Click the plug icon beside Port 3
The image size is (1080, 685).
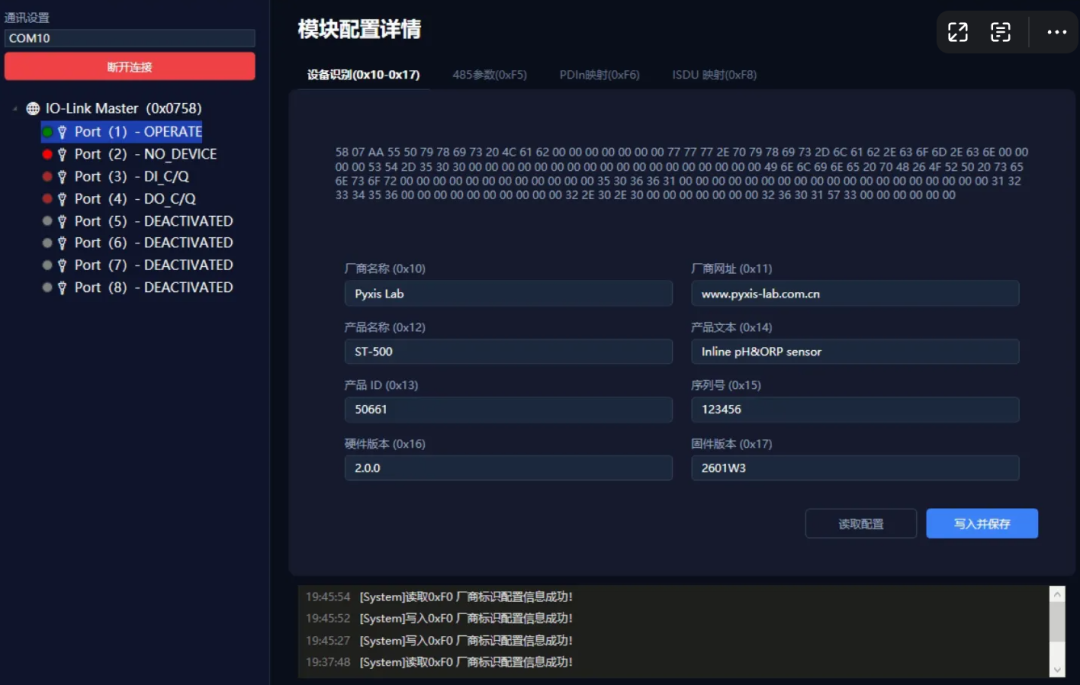(62, 177)
